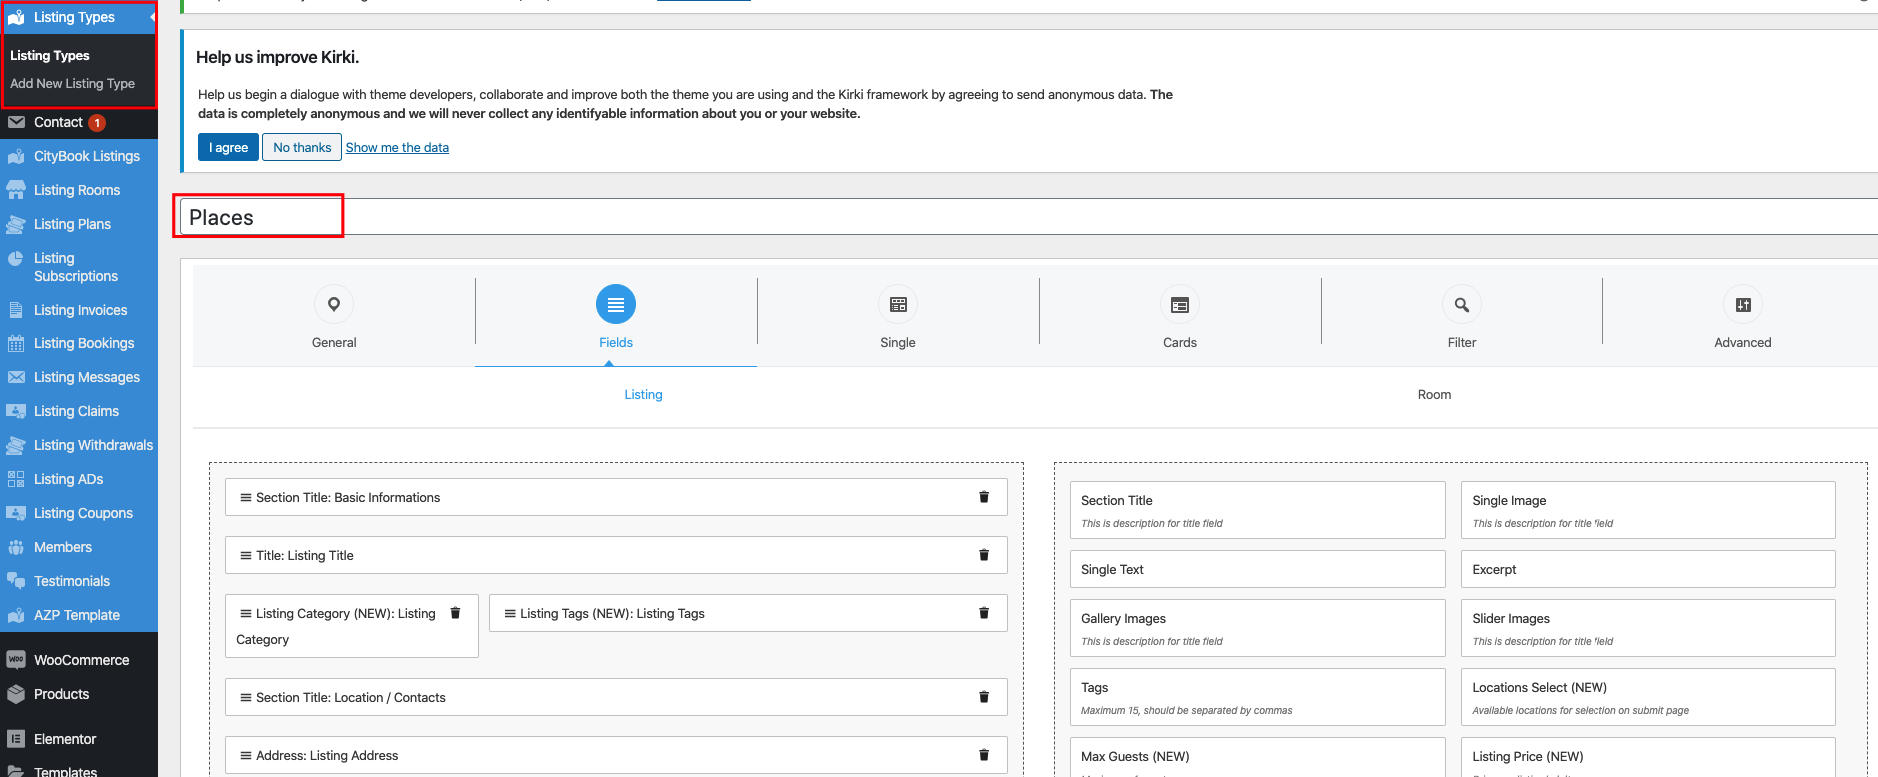Add the Tags field type
The height and width of the screenshot is (777, 1878).
(x=1257, y=697)
